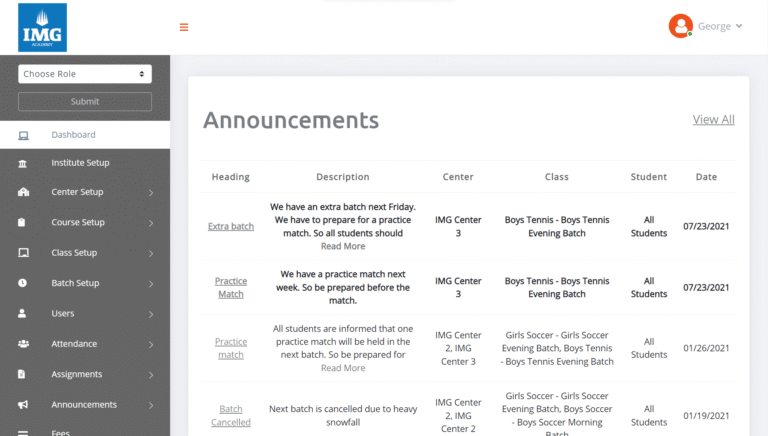This screenshot has height=436, width=768.
Task: Click the Institute Setup building icon
Action: coord(23,163)
